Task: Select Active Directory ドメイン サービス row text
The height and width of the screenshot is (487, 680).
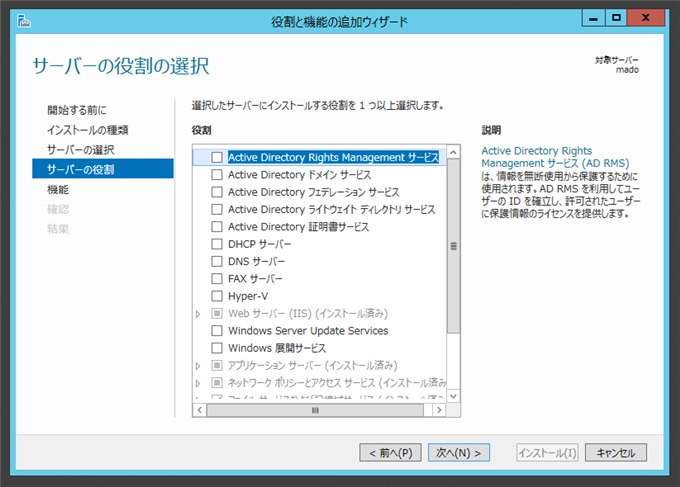Action: pos(300,174)
